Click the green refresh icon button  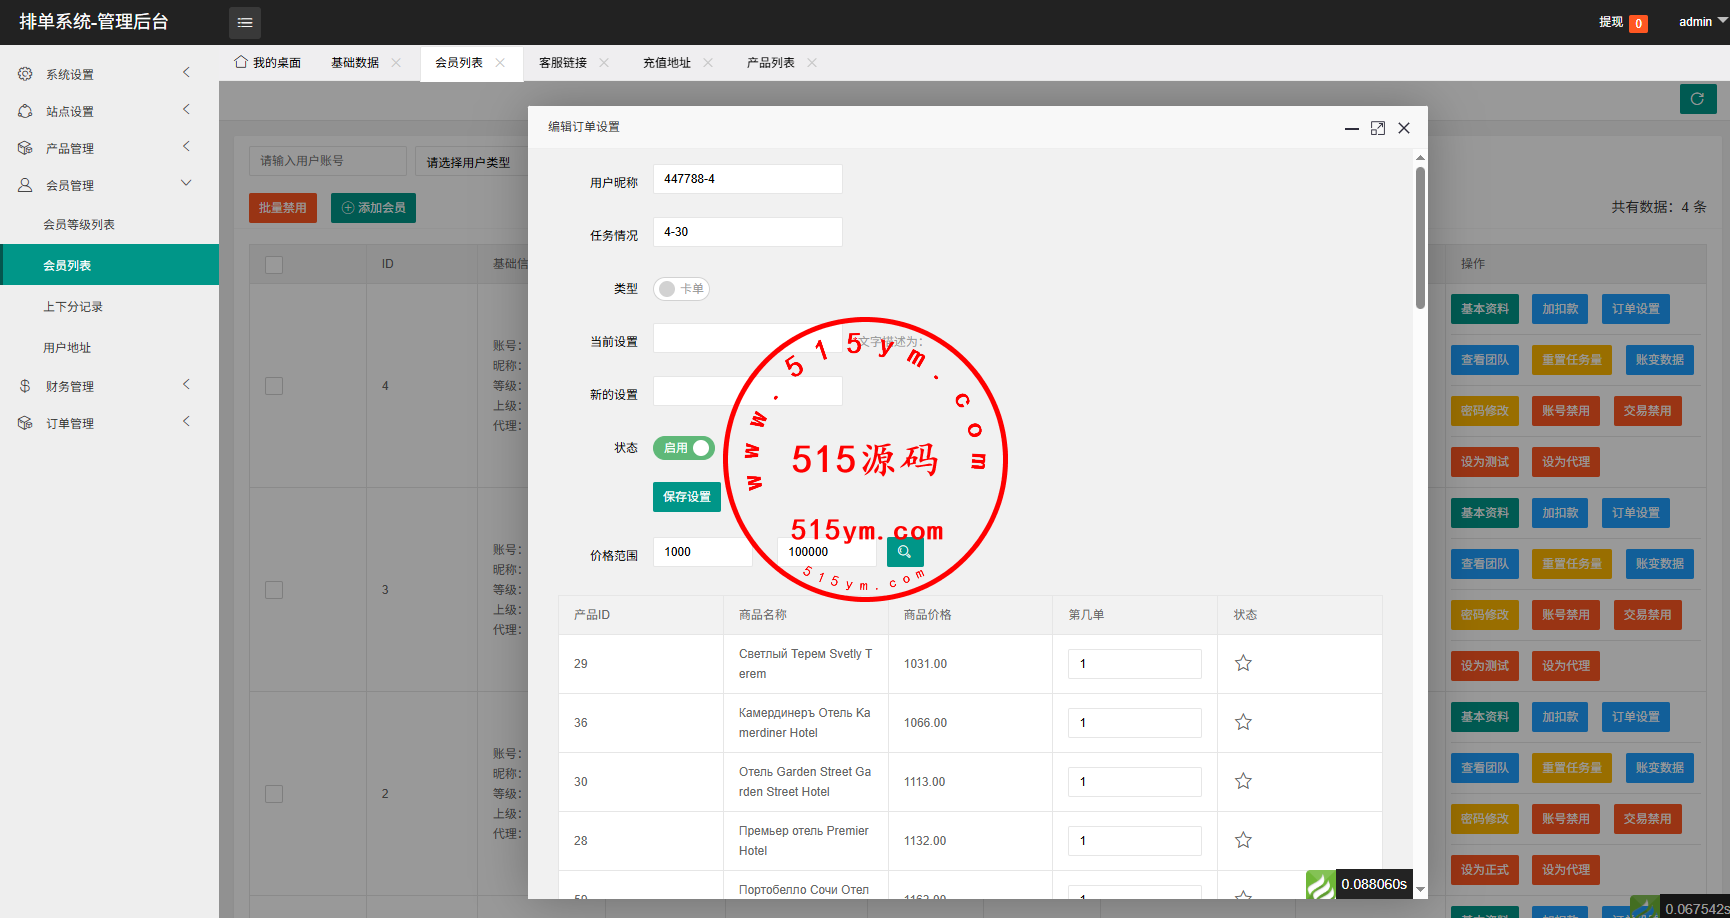coord(1697,99)
